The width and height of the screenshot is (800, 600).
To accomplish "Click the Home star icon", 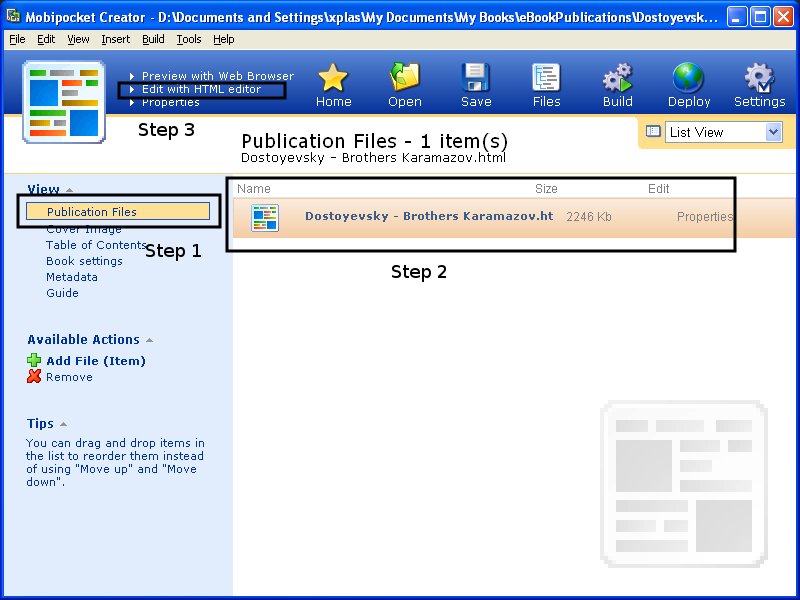I will (333, 78).
